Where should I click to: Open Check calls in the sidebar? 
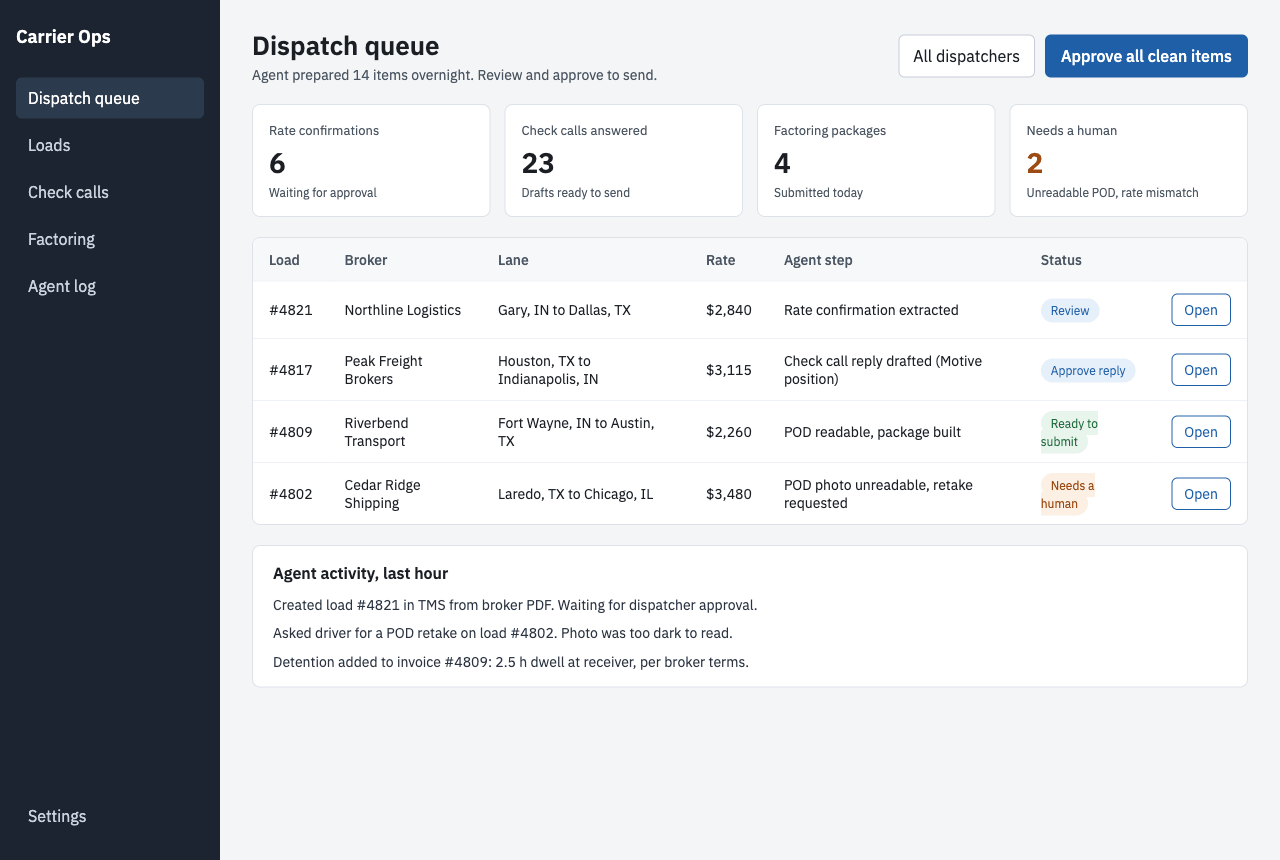(x=110, y=192)
